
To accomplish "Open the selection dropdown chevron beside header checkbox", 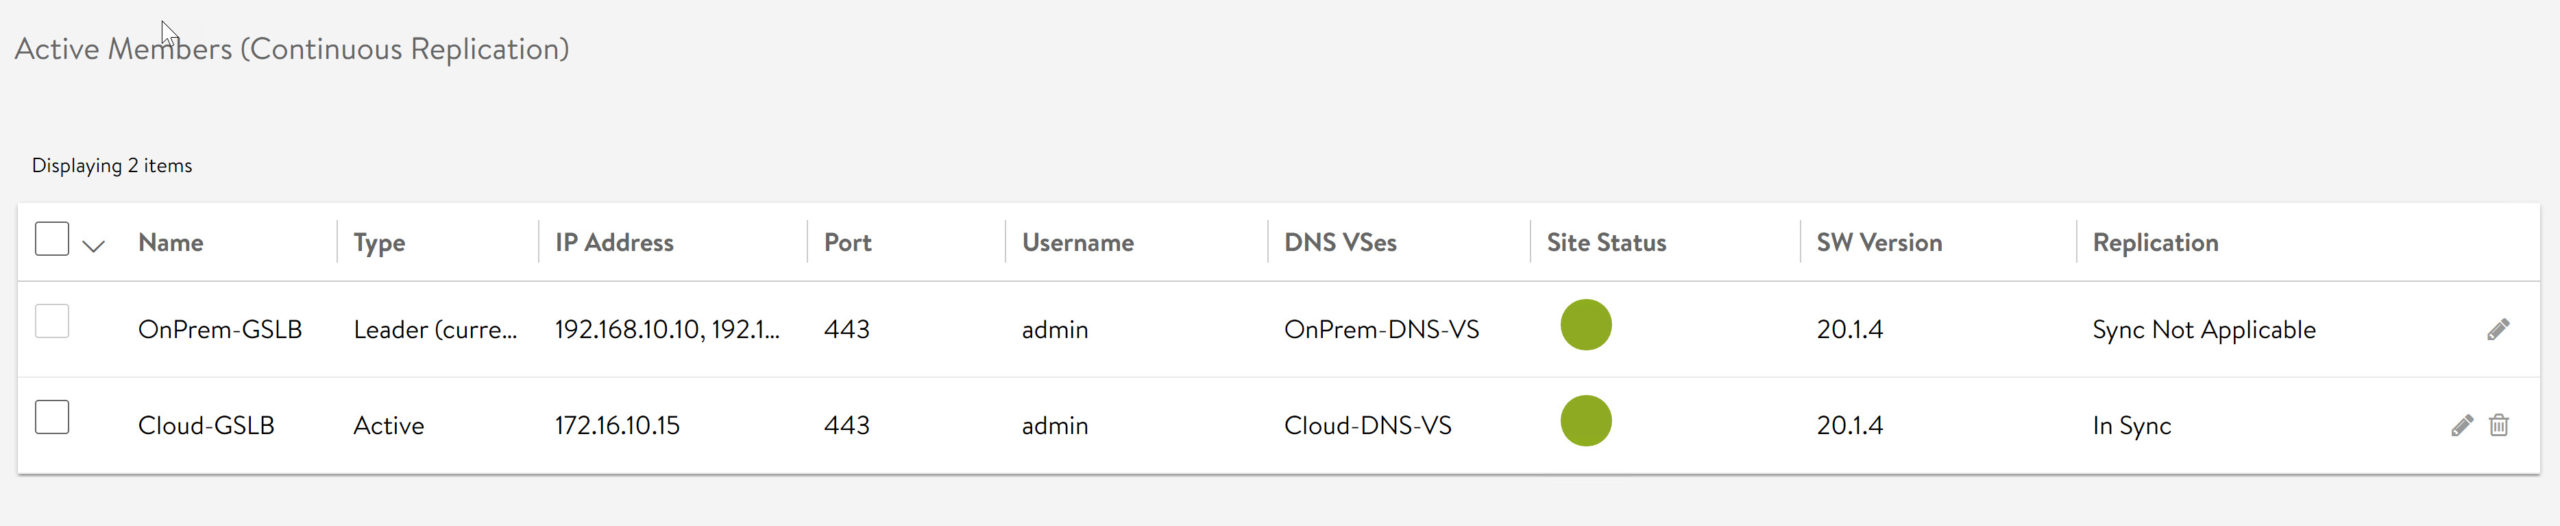I will [x=93, y=246].
